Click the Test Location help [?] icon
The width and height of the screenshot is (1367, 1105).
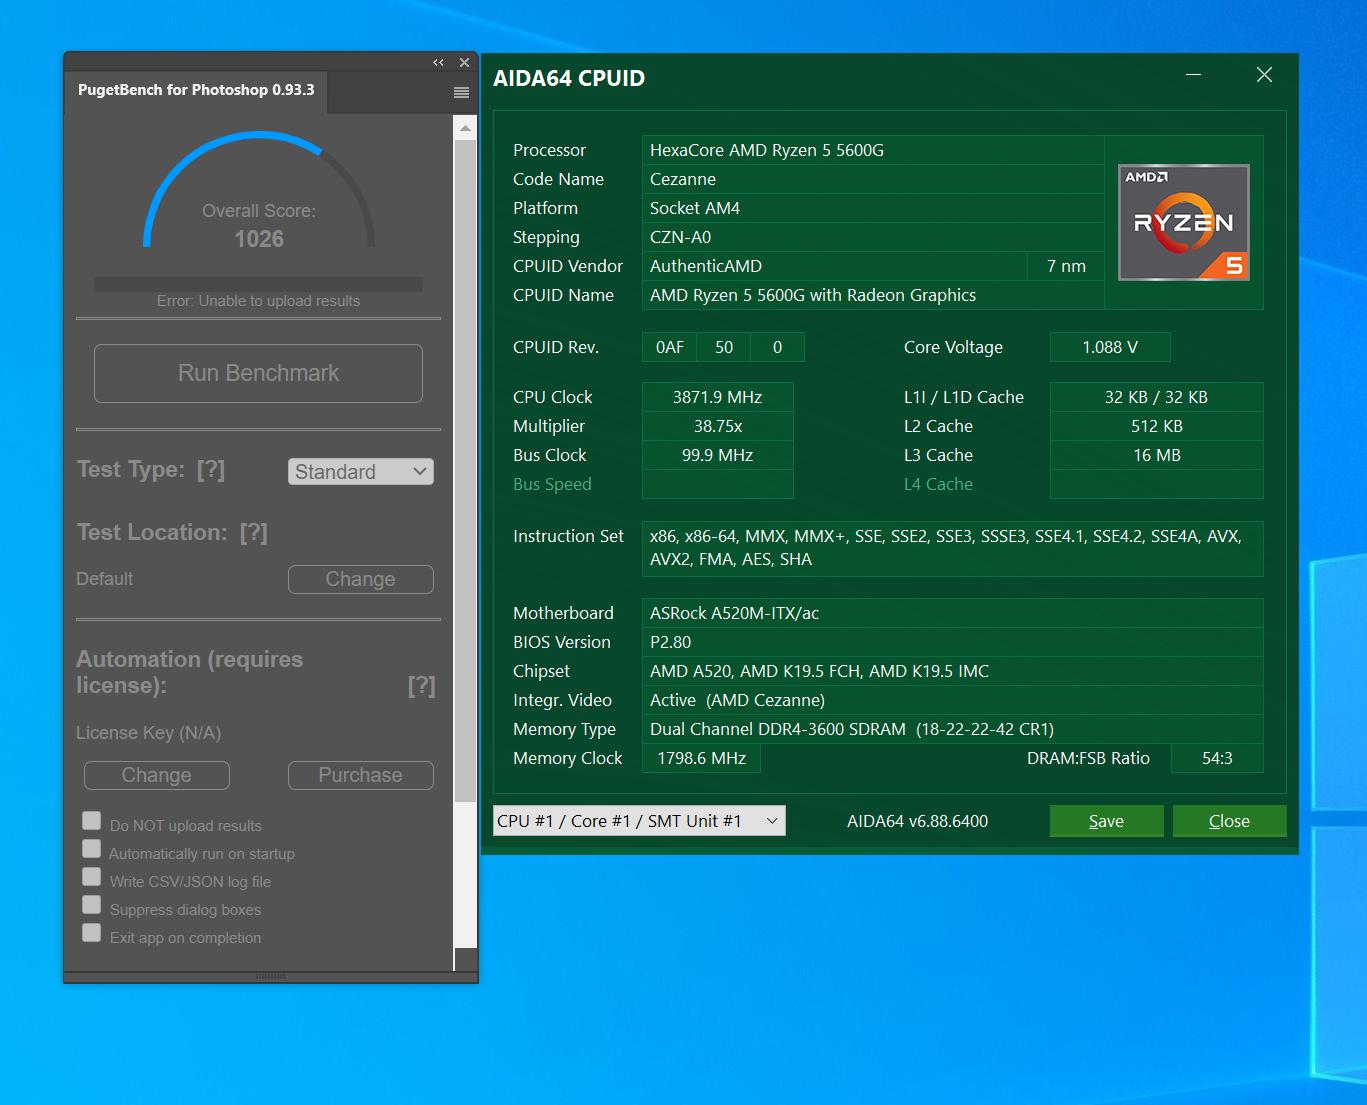click(x=254, y=533)
